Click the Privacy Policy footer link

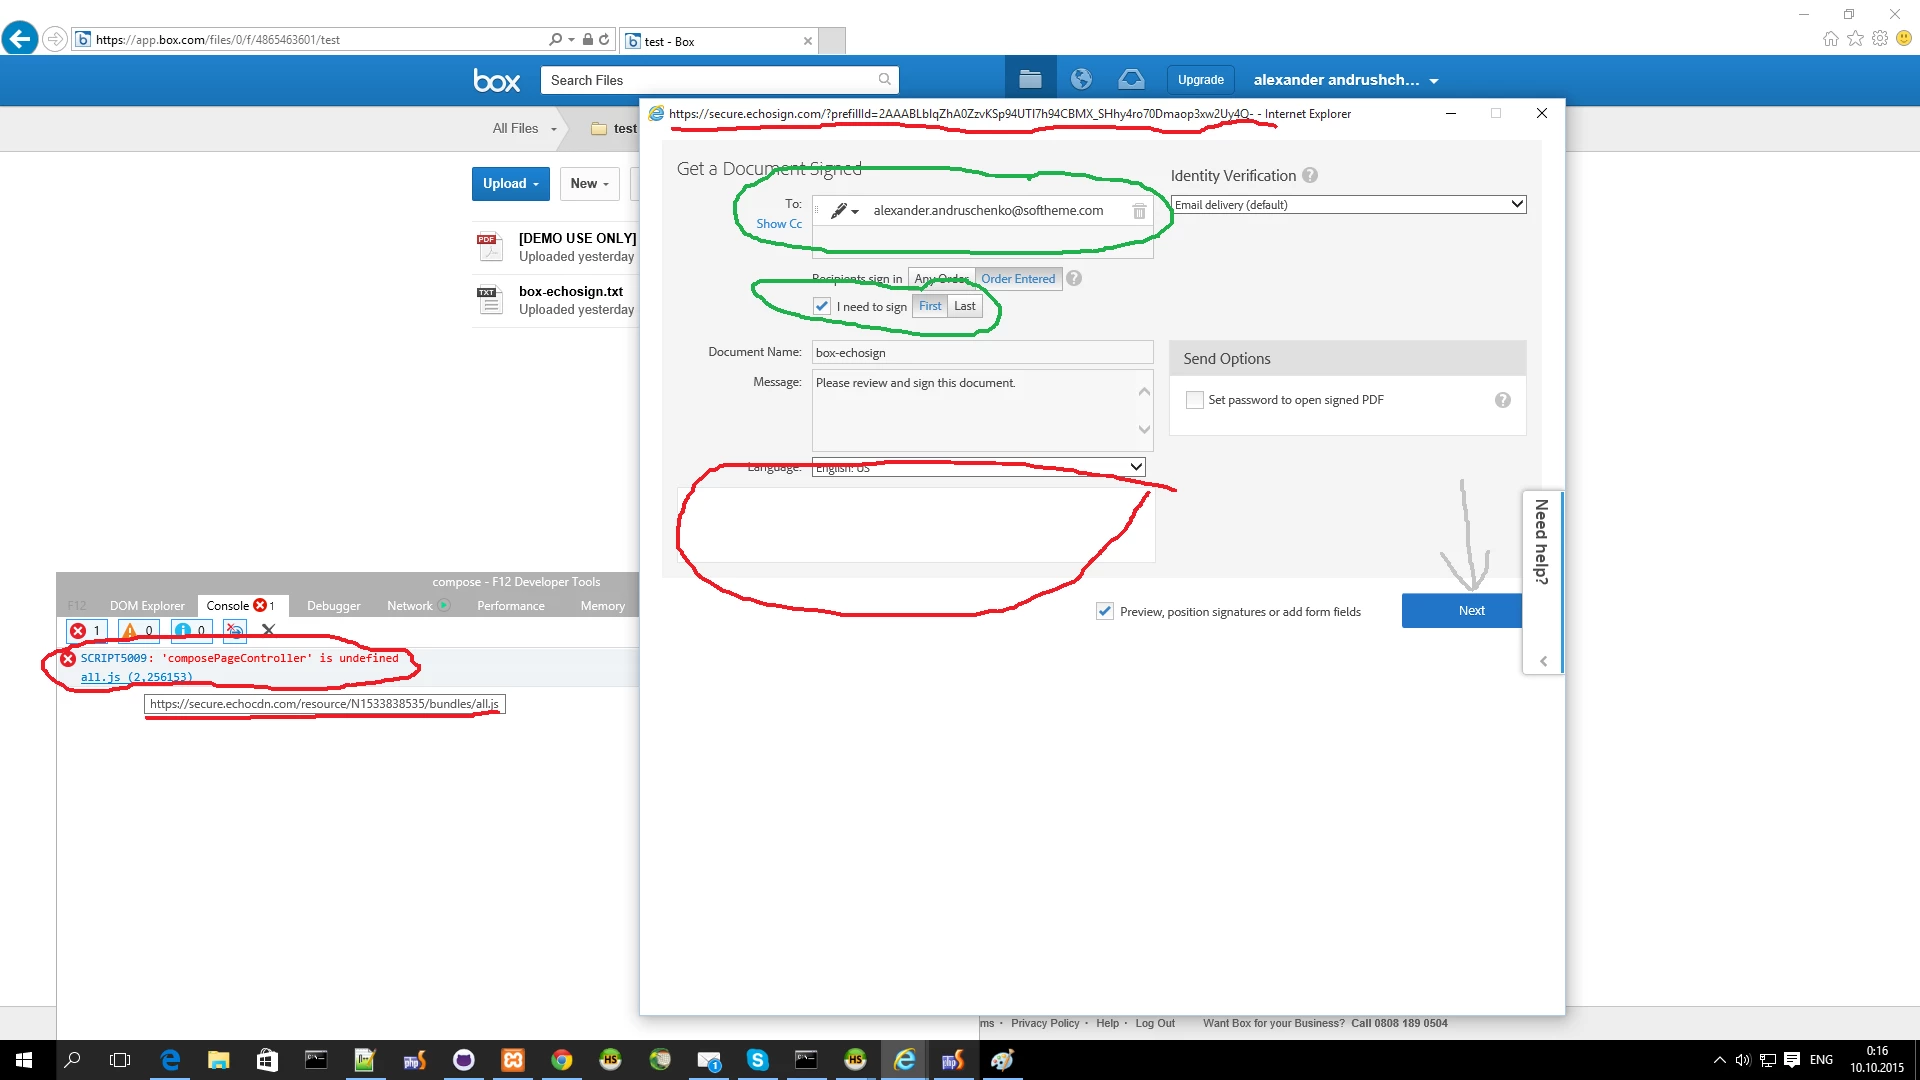[1045, 1023]
